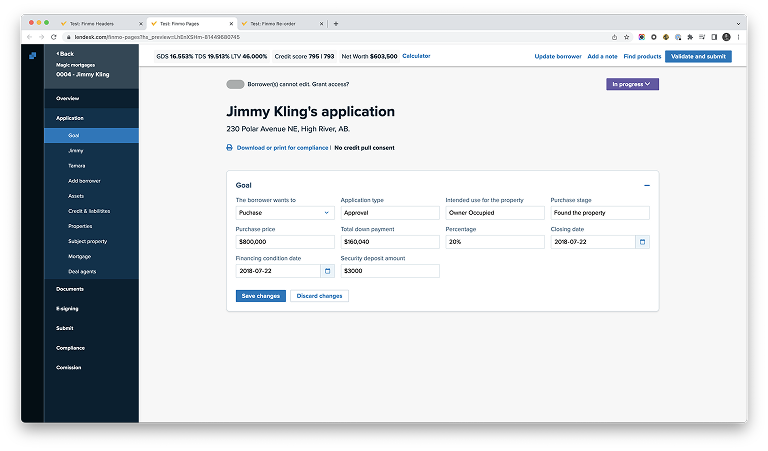This screenshot has height=451, width=768.
Task: Open the black ring extension icon
Action: point(653,37)
